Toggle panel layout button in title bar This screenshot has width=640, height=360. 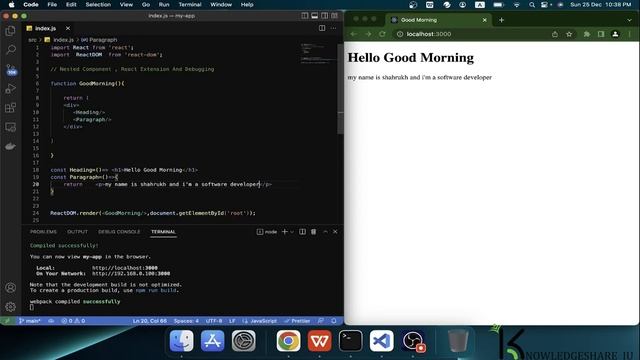pyautogui.click(x=315, y=16)
